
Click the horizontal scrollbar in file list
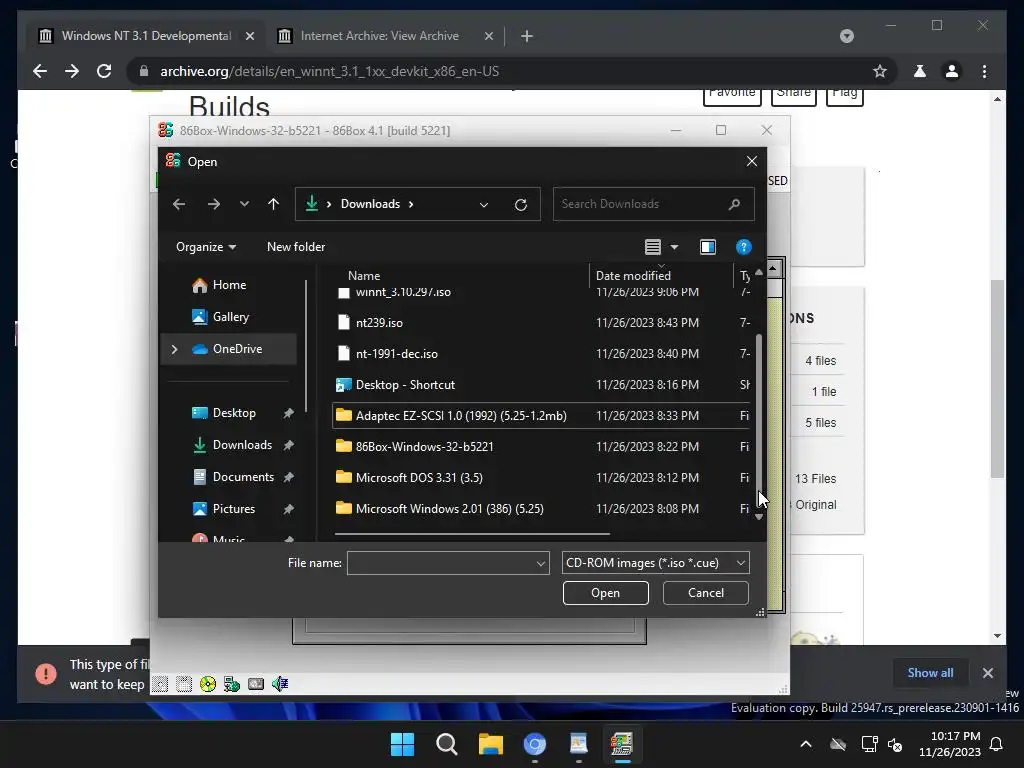click(x=472, y=534)
